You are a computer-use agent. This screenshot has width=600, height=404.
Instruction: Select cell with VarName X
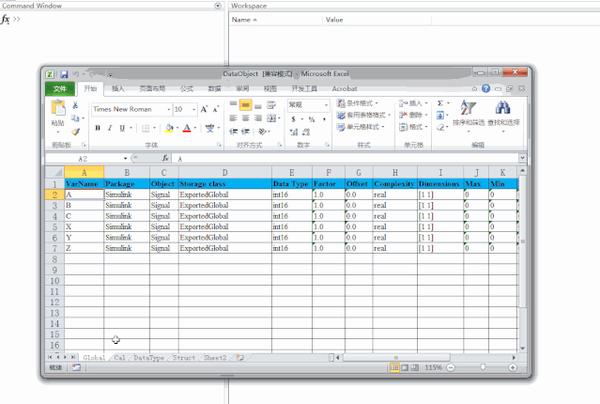click(x=84, y=227)
